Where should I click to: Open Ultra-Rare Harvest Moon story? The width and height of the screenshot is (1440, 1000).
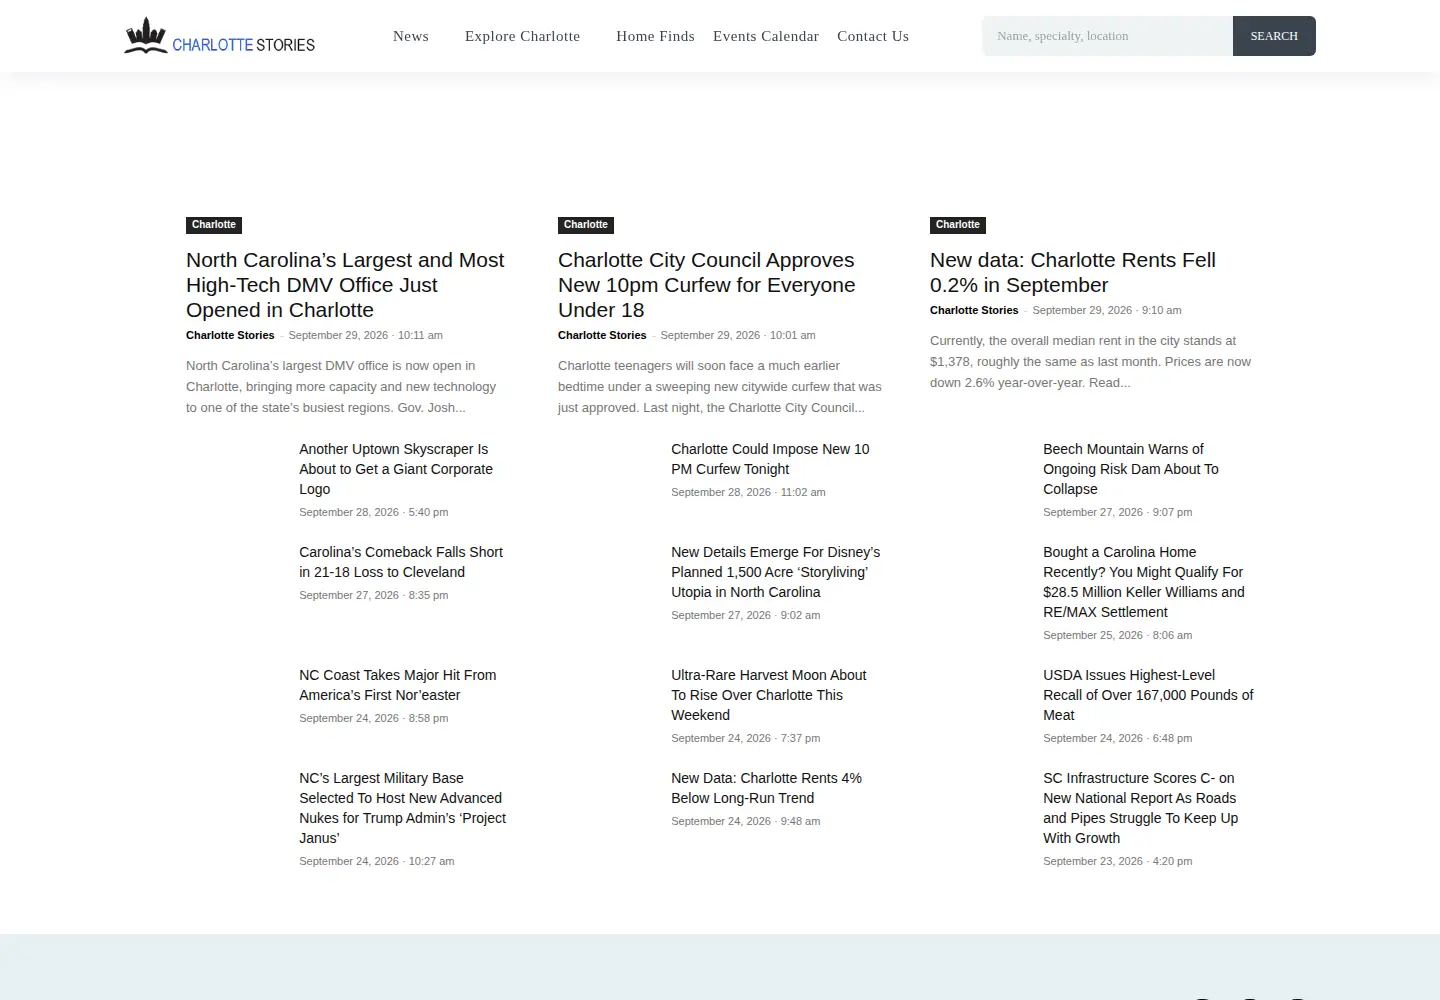click(x=769, y=695)
